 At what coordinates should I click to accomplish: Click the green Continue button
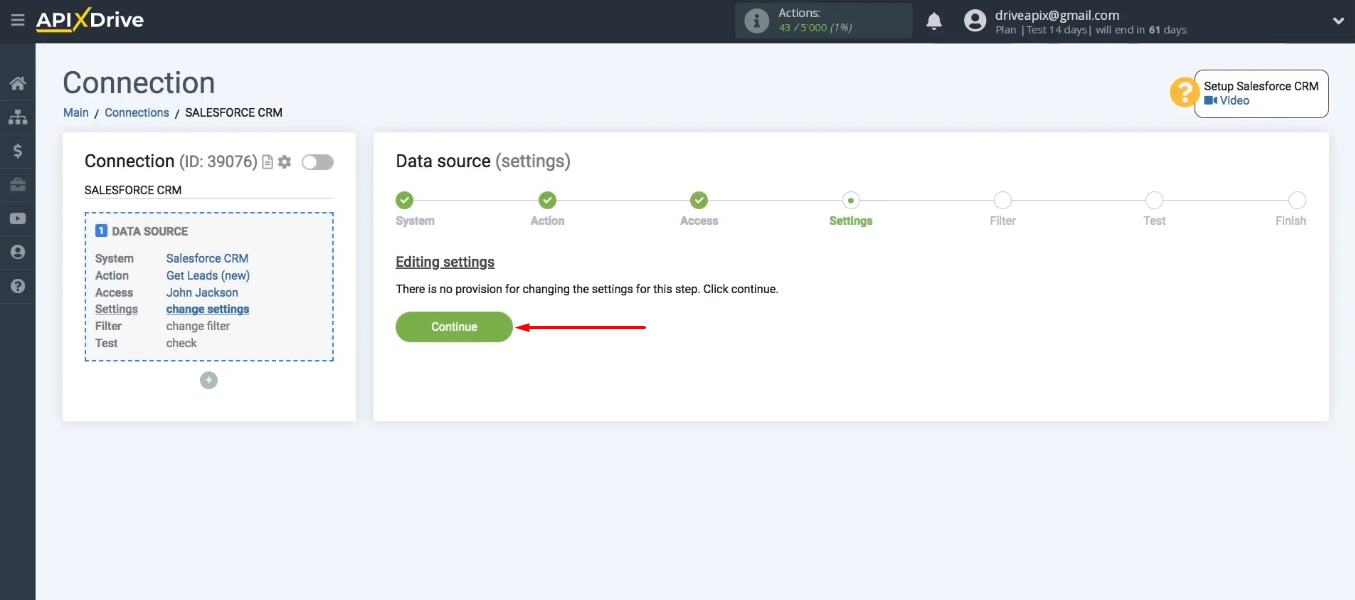point(453,327)
